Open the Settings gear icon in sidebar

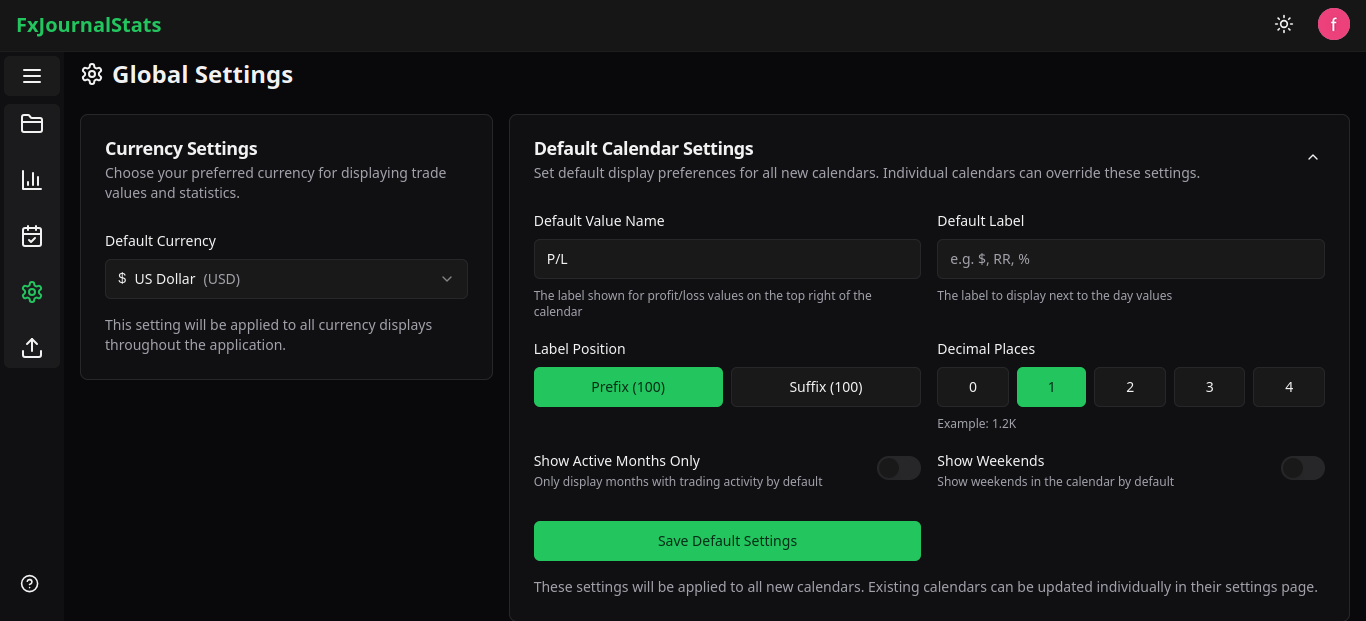[31, 292]
